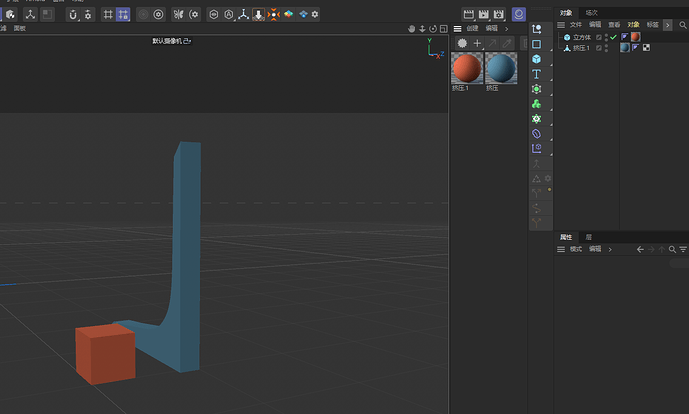Click the 模式 button in Attributes panel
The width and height of the screenshot is (689, 414).
coord(575,249)
